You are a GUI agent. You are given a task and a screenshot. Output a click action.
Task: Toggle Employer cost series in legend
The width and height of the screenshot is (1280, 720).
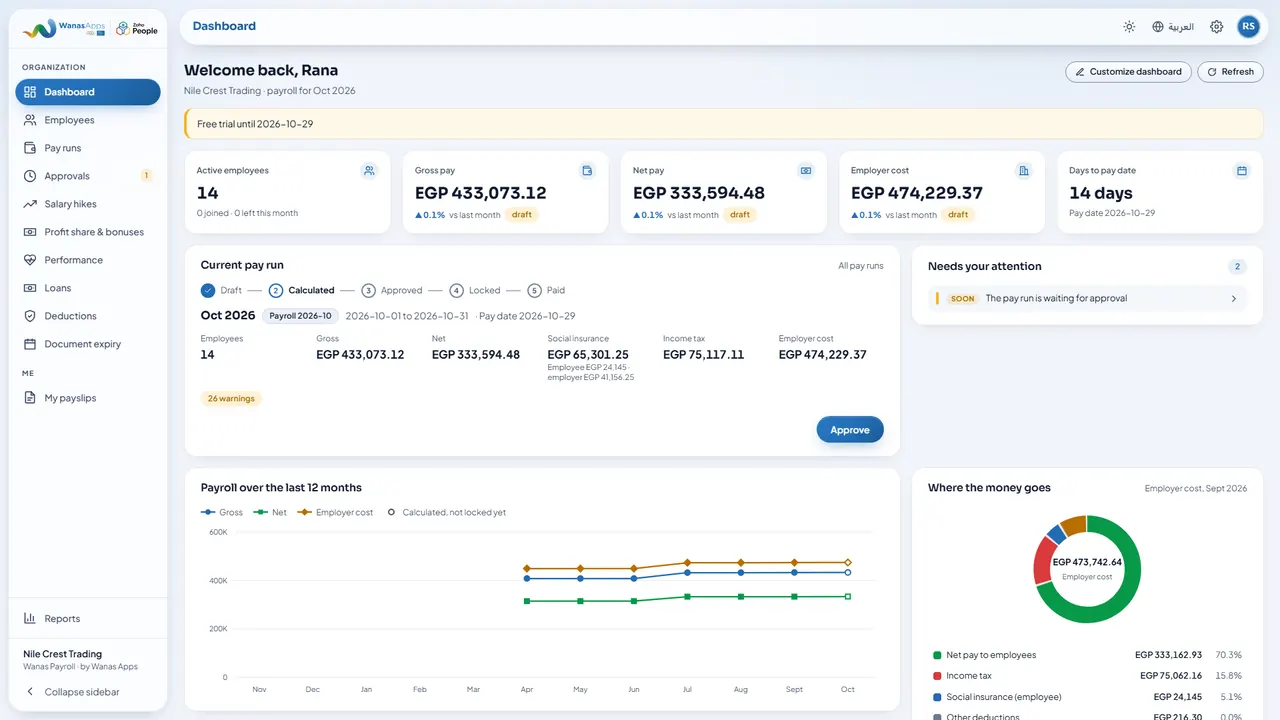335,513
